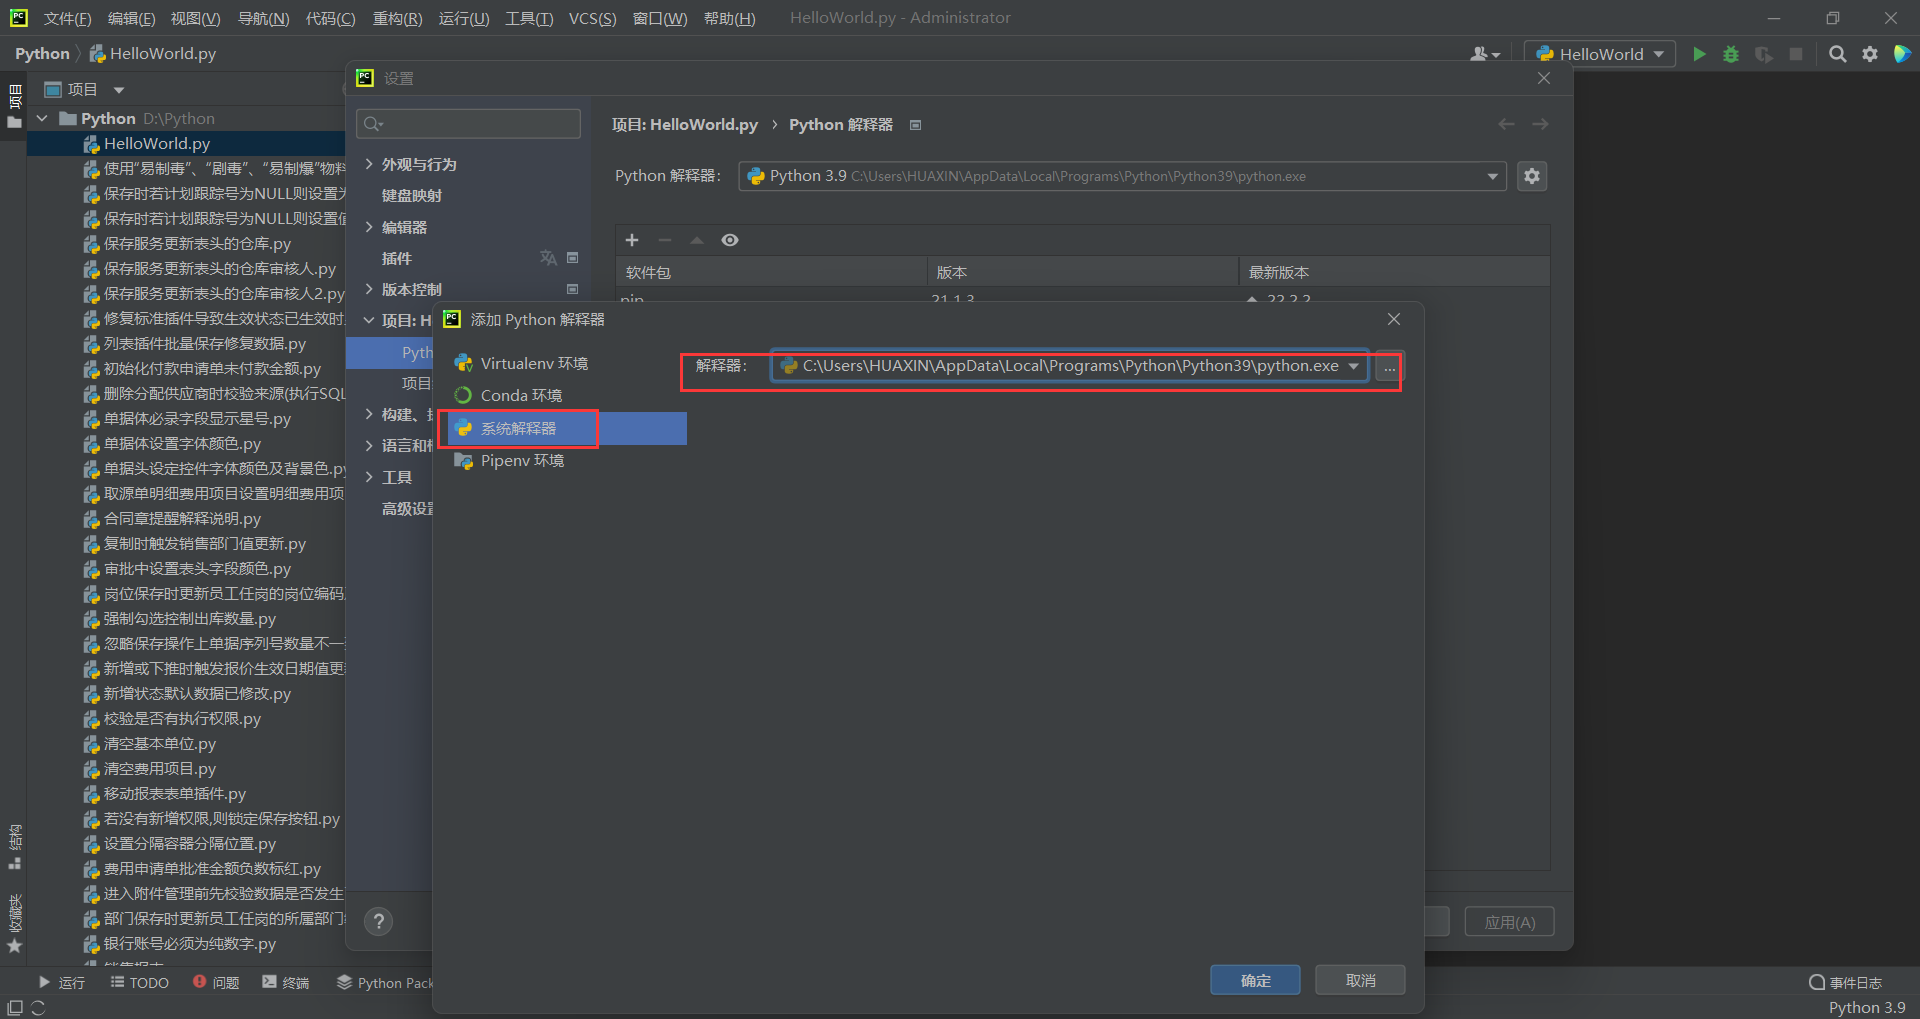Open the 代码(C) menu

pyautogui.click(x=330, y=18)
